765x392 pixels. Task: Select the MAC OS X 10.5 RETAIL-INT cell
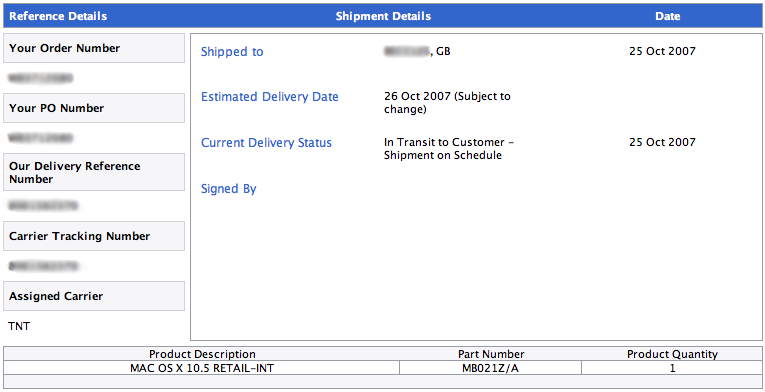click(201, 368)
